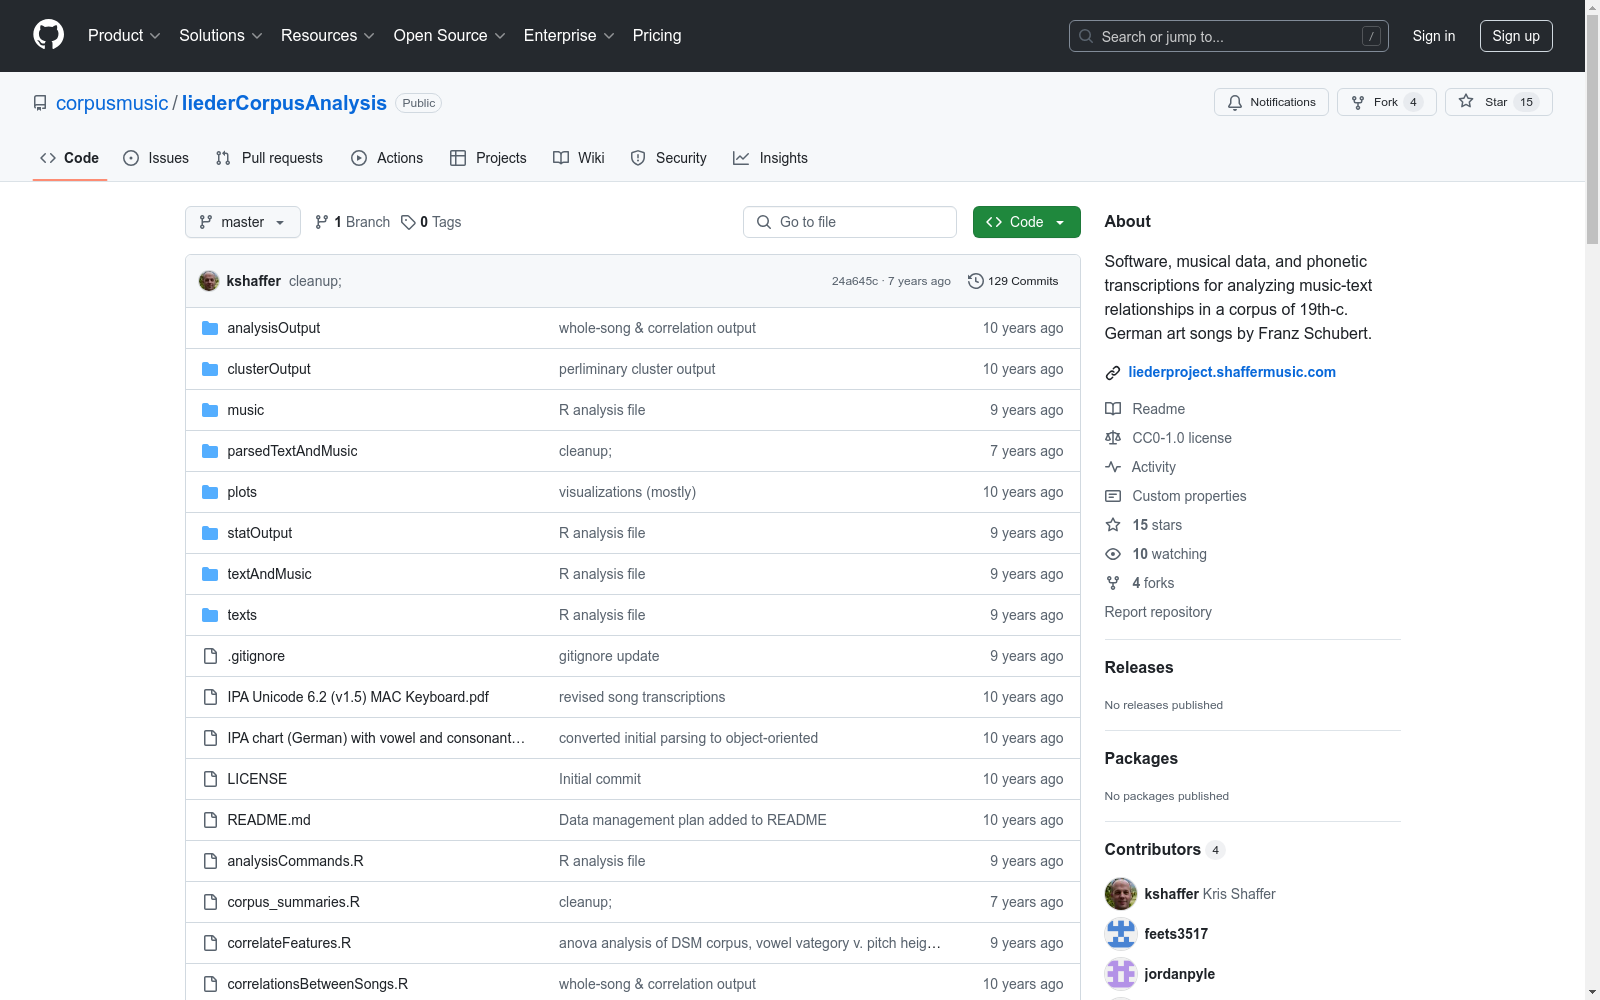
Task: Click the .gitignore file icon
Action: (210, 656)
